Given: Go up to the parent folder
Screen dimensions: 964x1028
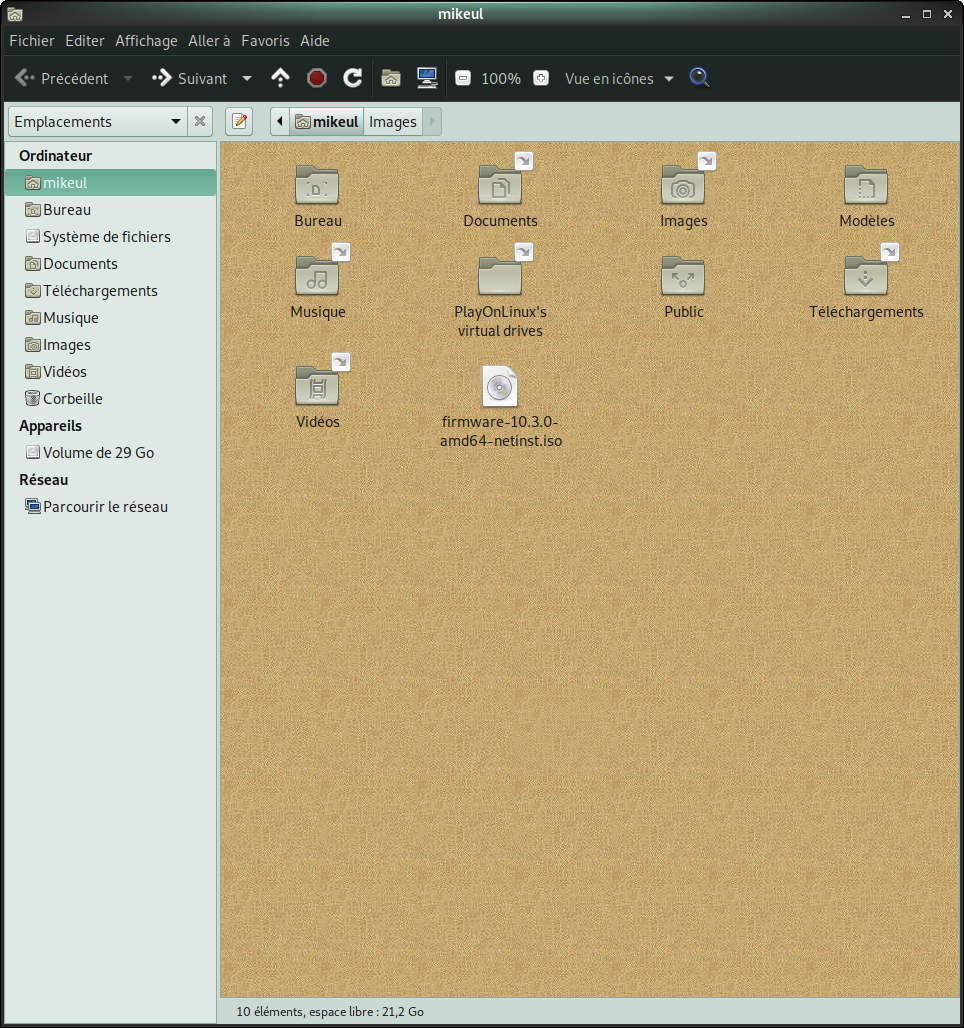Looking at the screenshot, I should tap(280, 78).
